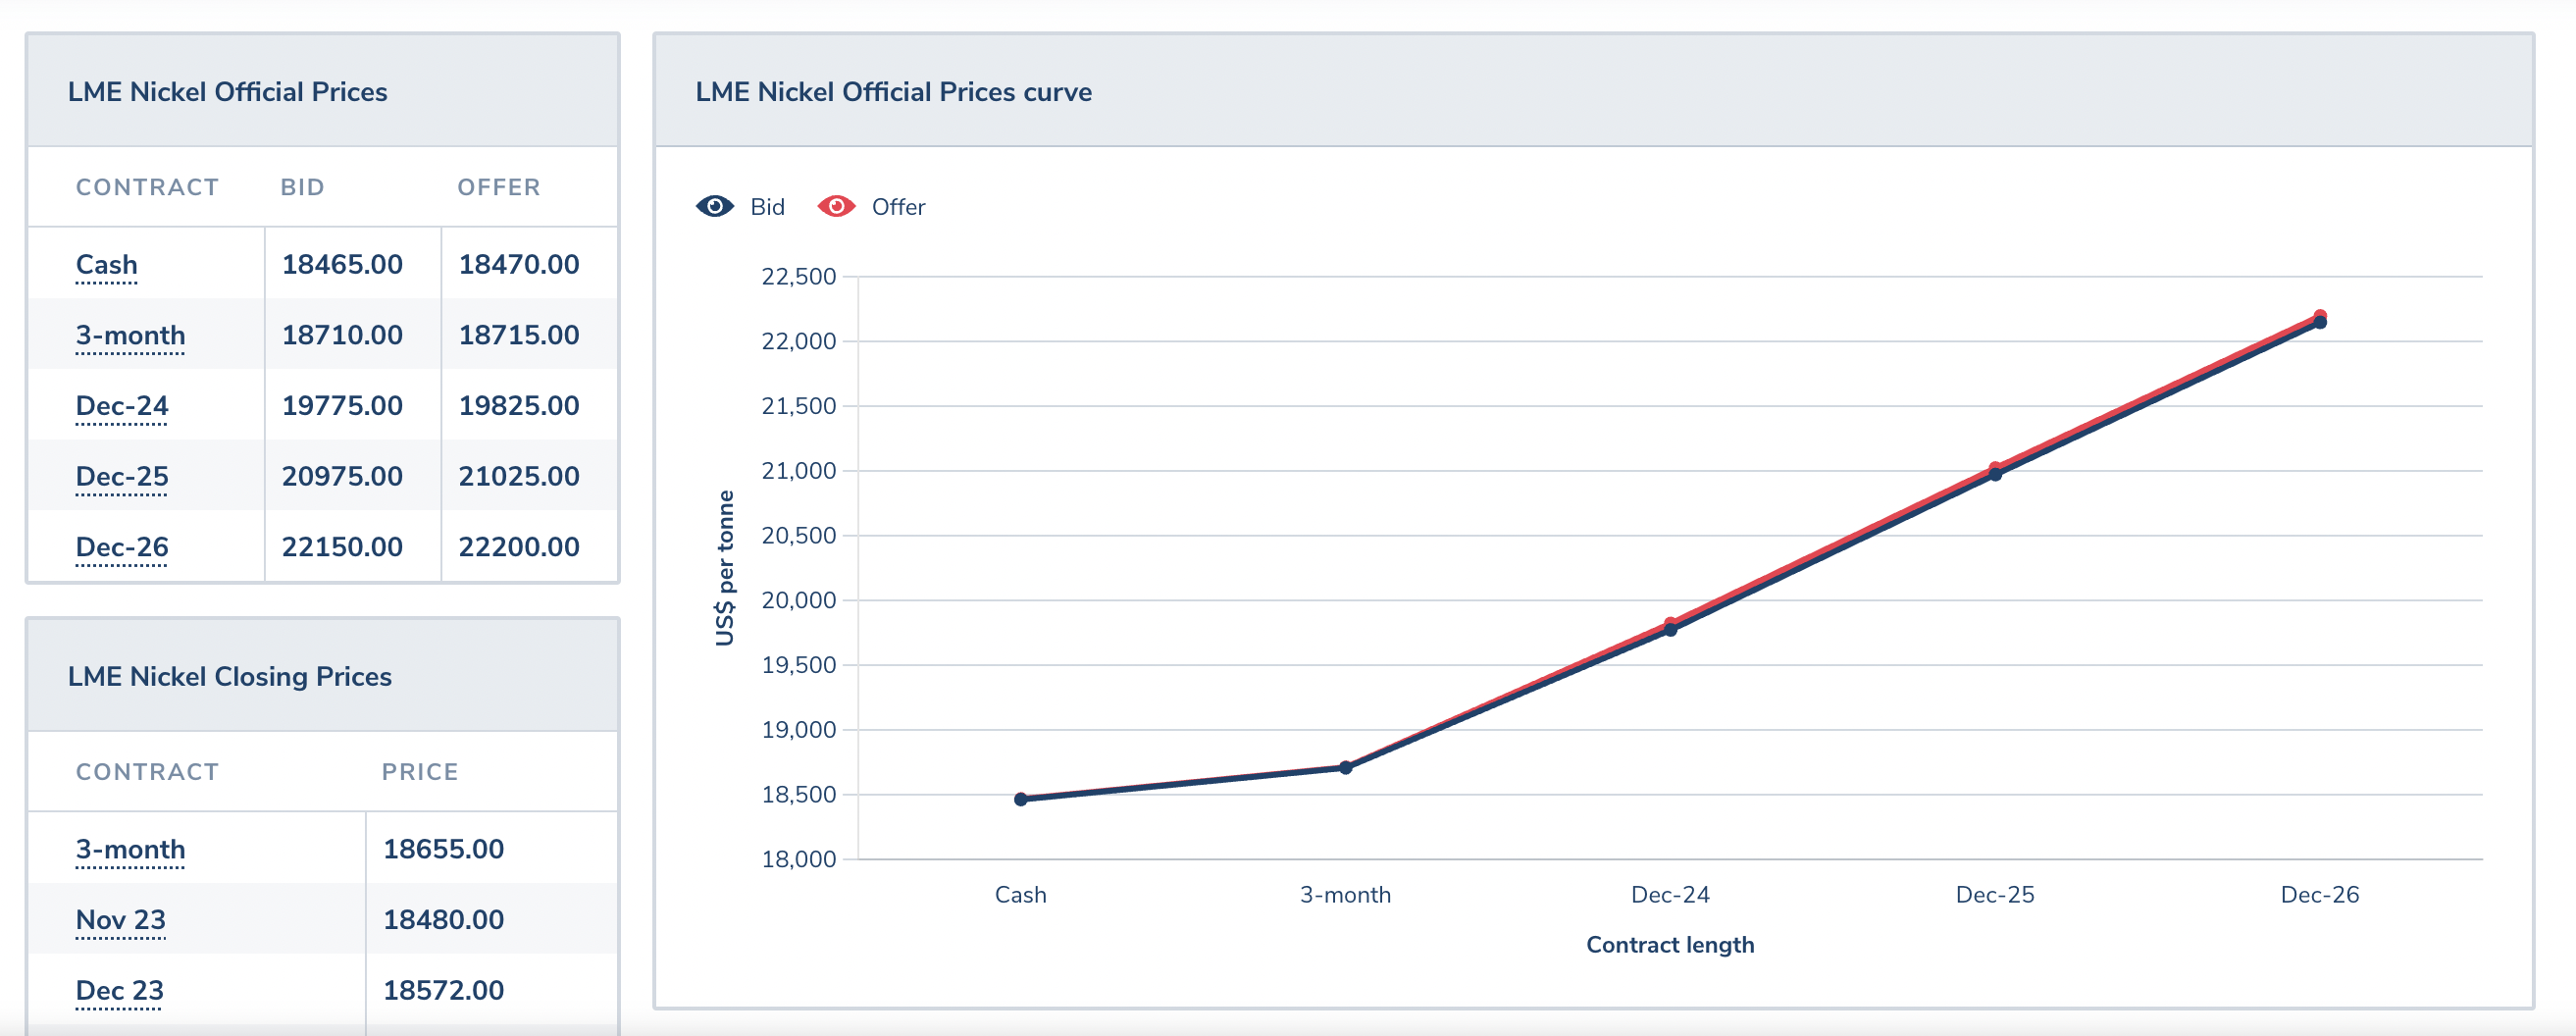Open the Dec-24 contract link
This screenshot has width=2576, height=1036.
122,406
